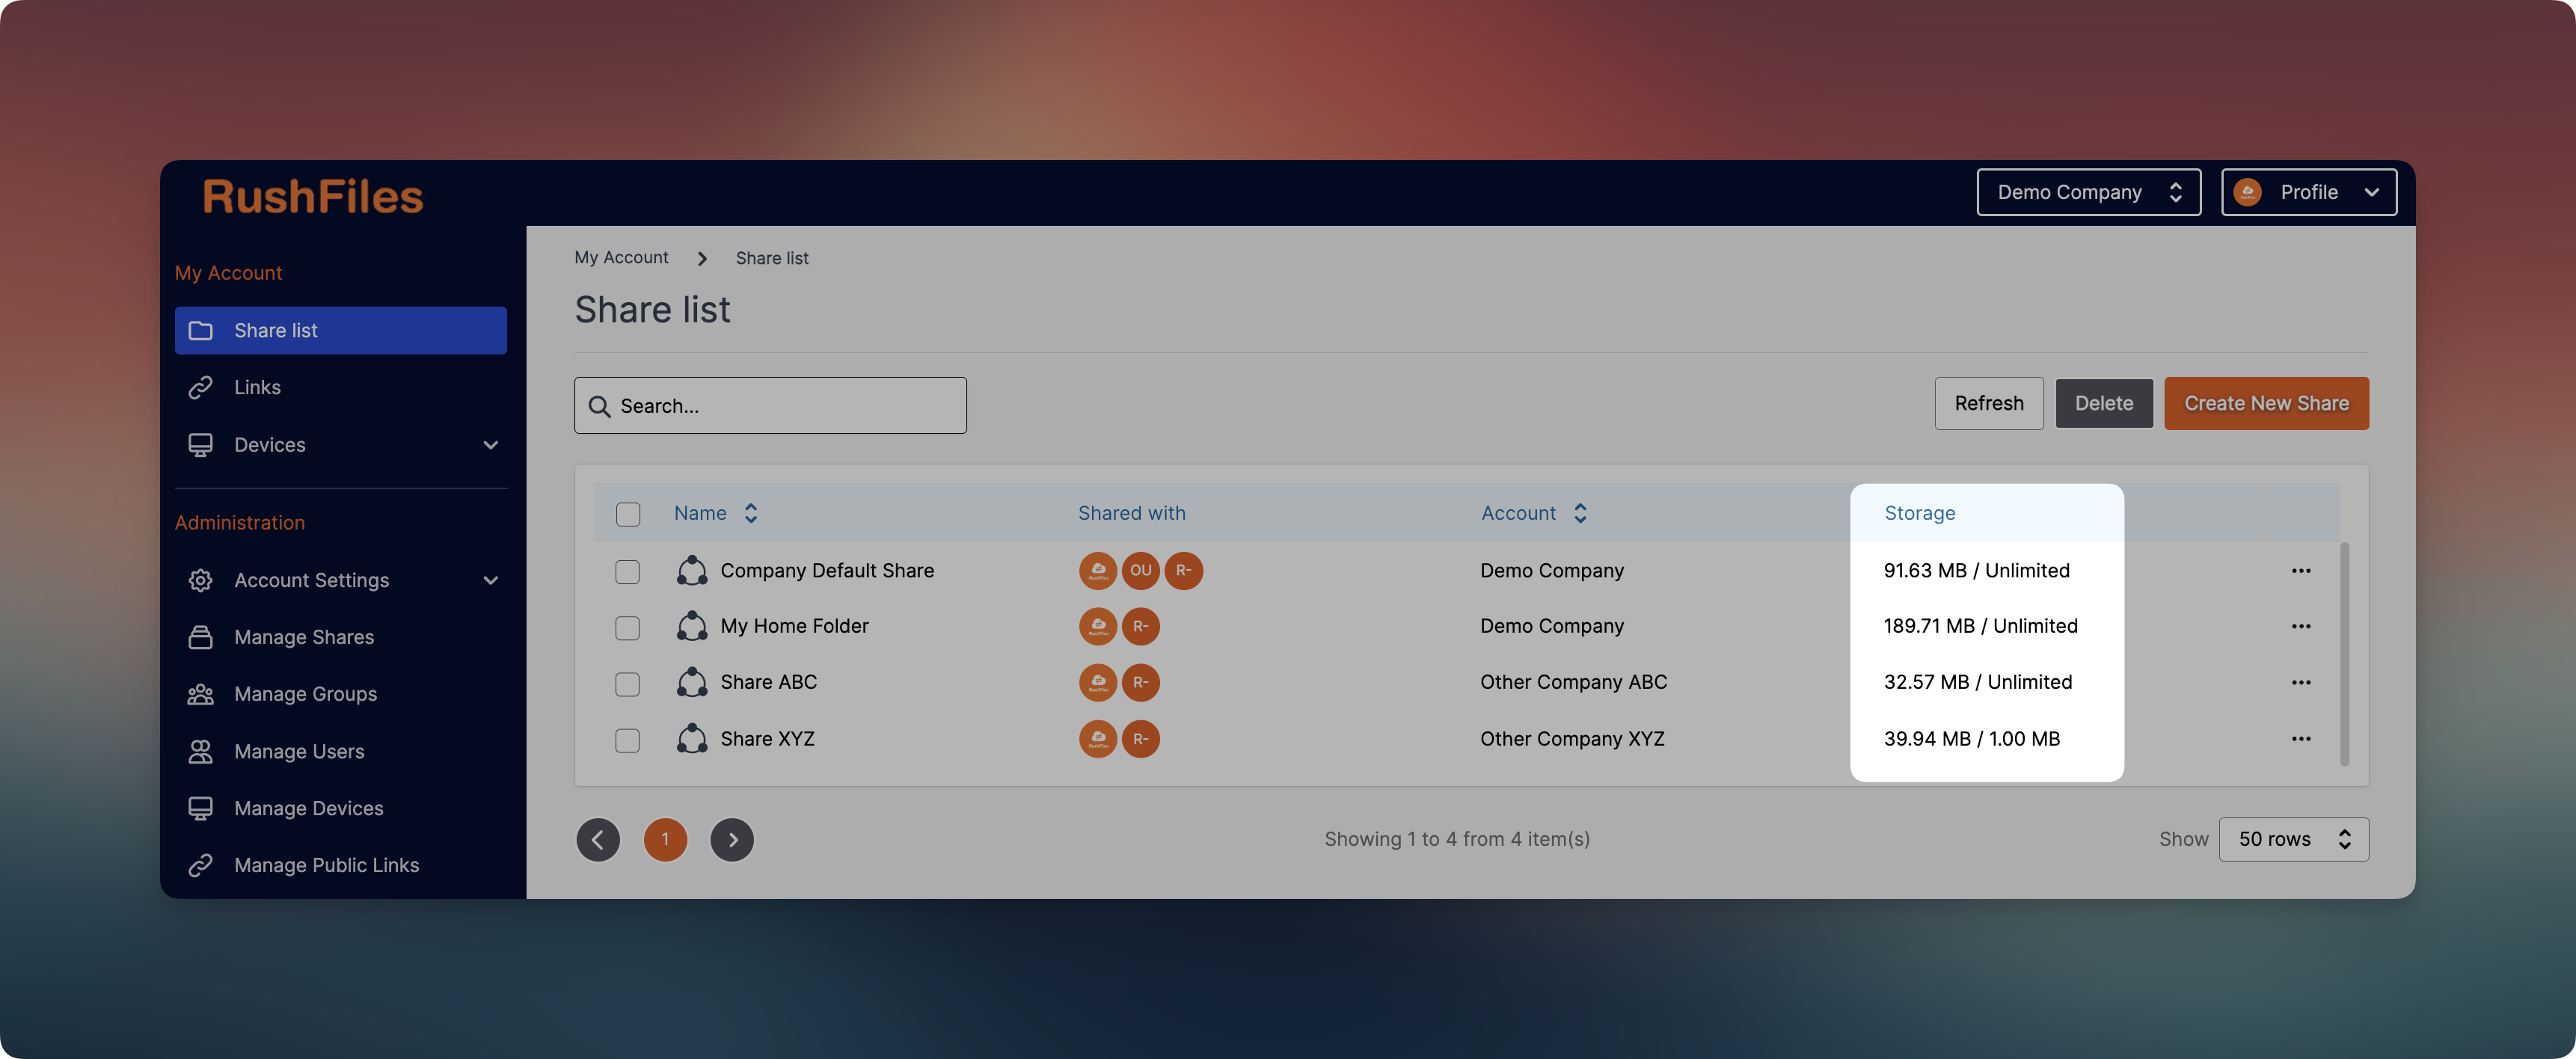Sort by Account column arrows
2576x1059 pixels.
pos(1580,513)
